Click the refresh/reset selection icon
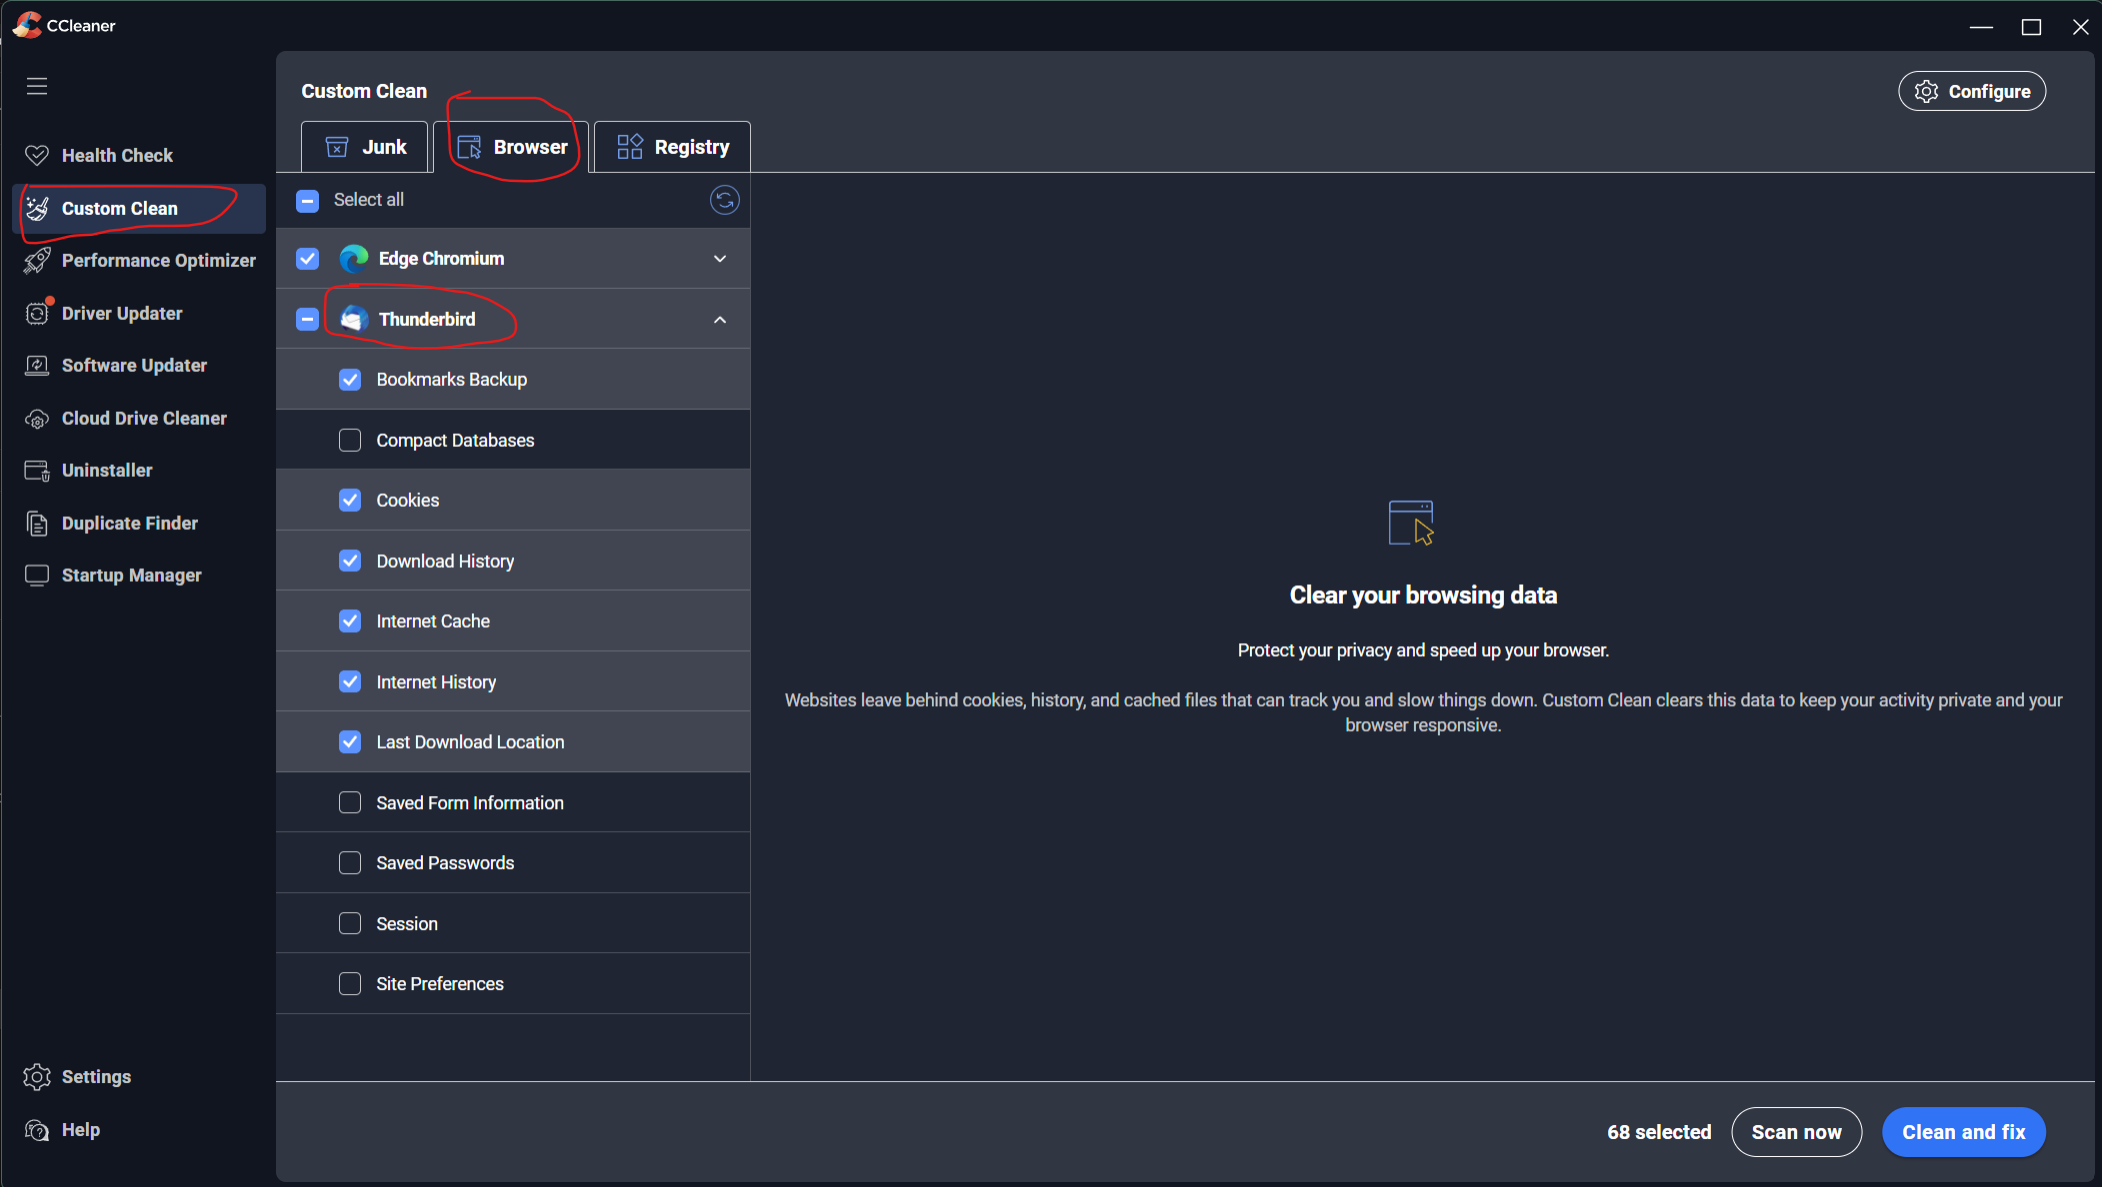The height and width of the screenshot is (1187, 2102). [x=725, y=200]
